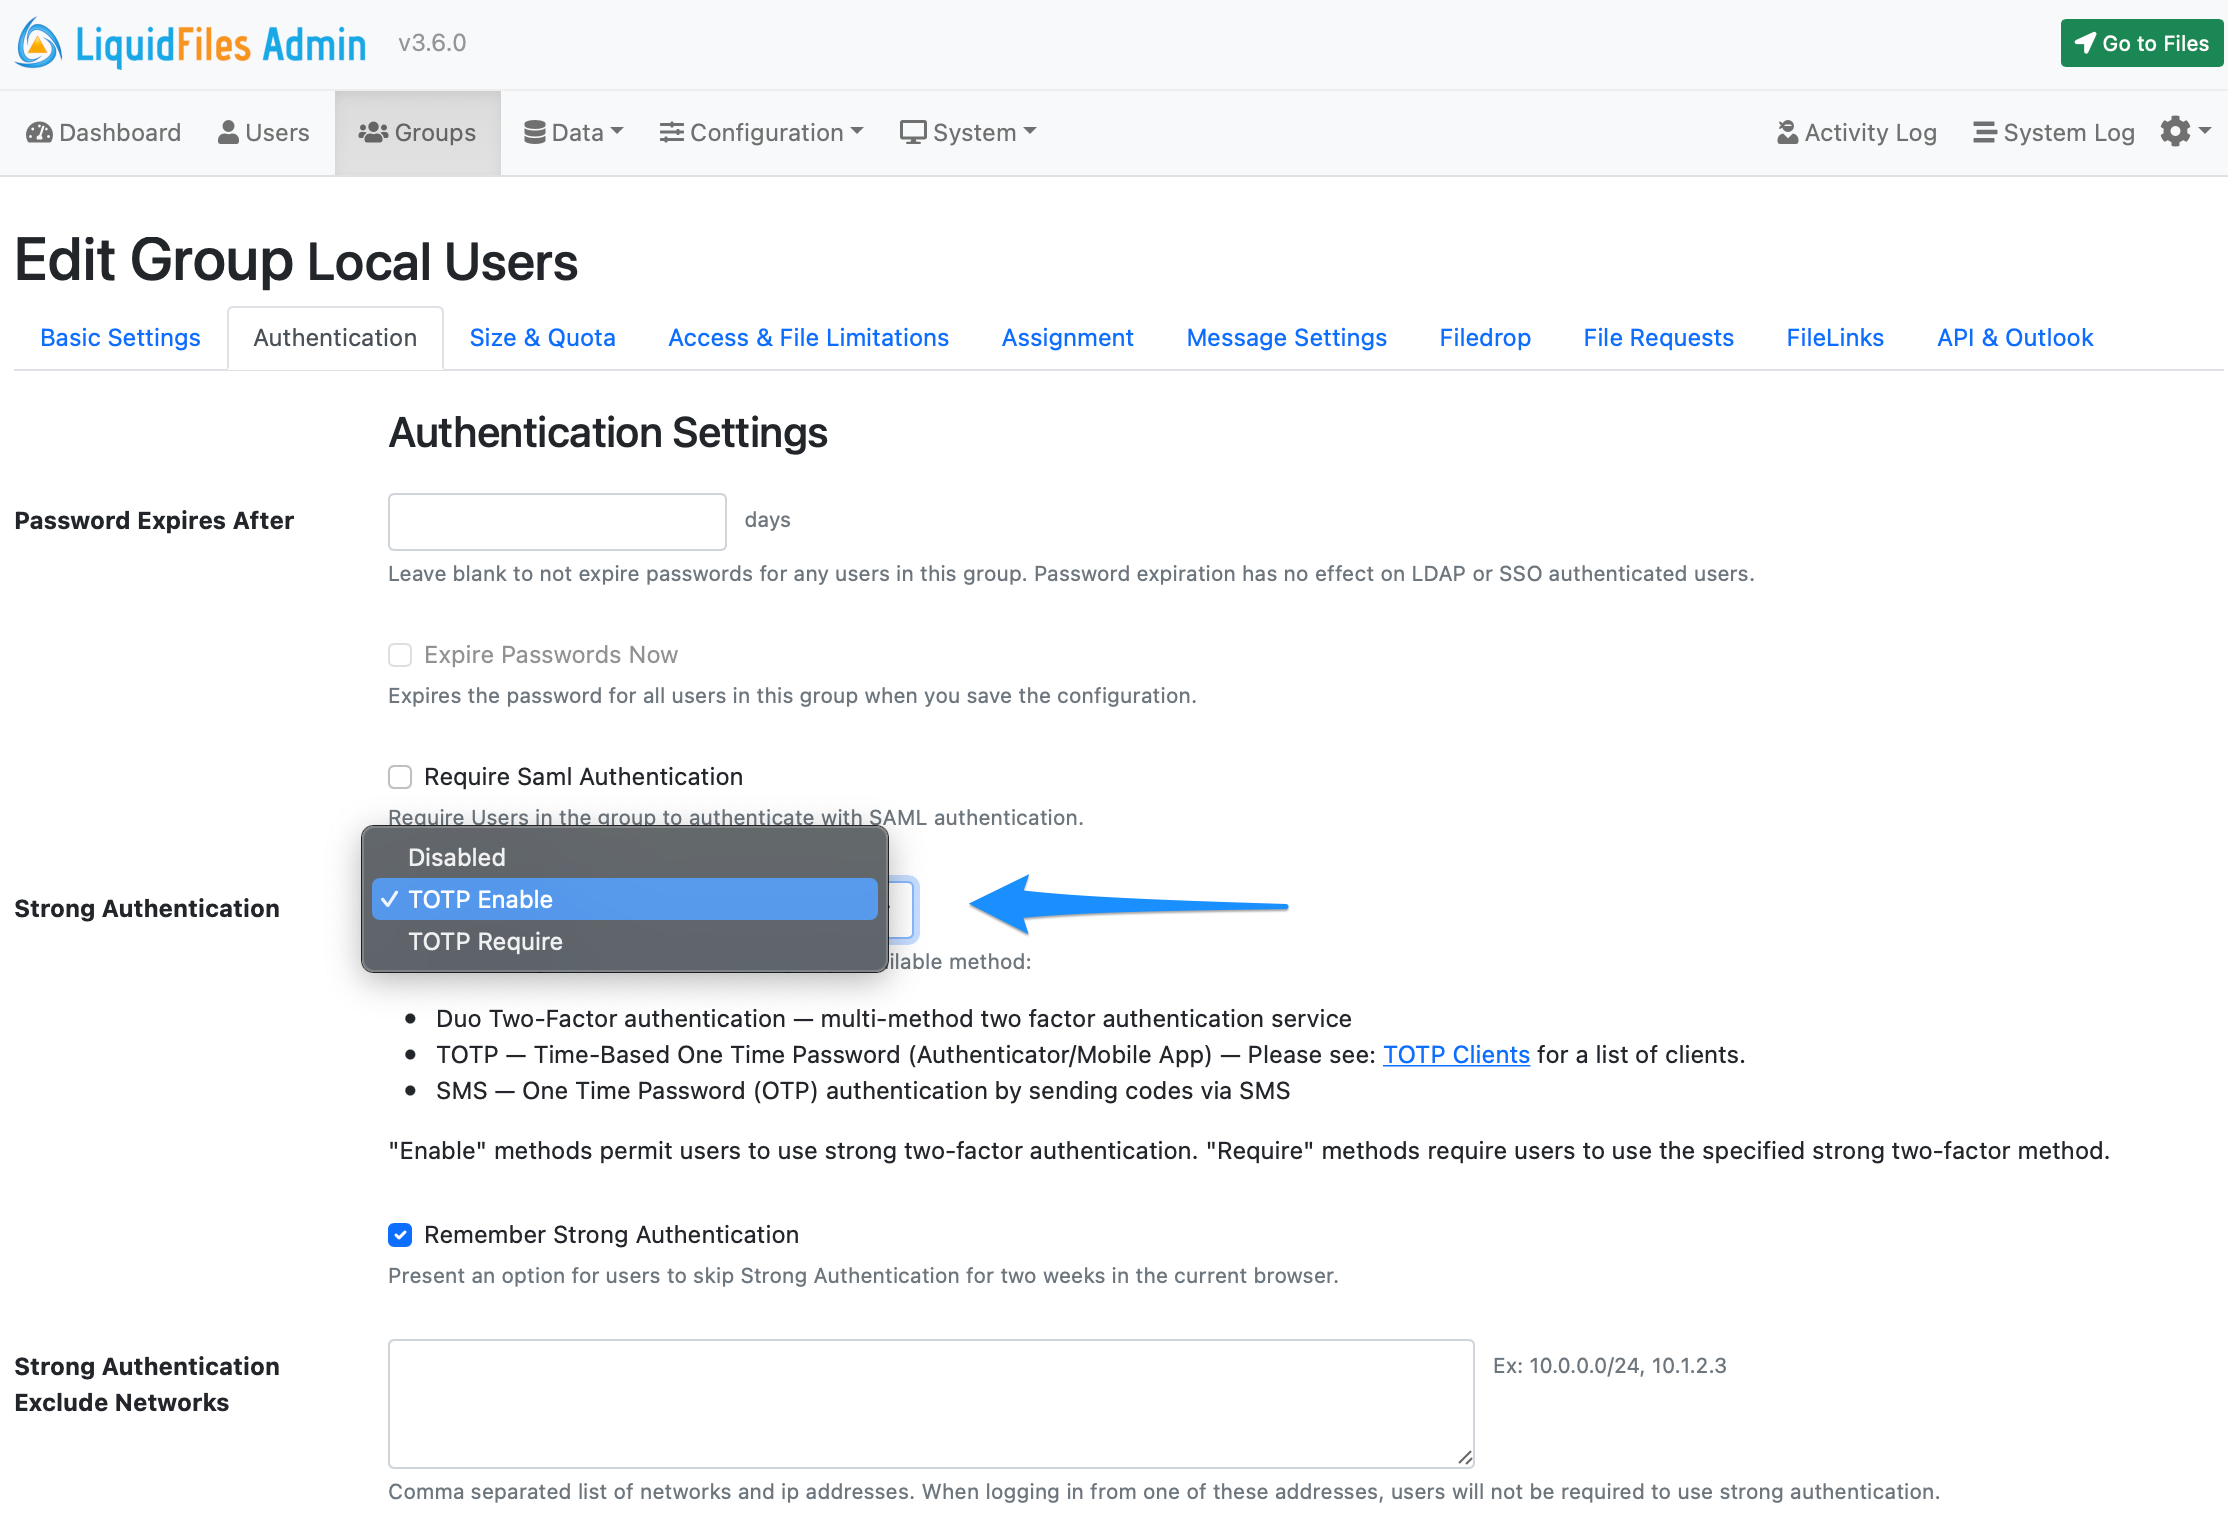Open the TOTP Clients link
2228x1520 pixels.
[1455, 1055]
